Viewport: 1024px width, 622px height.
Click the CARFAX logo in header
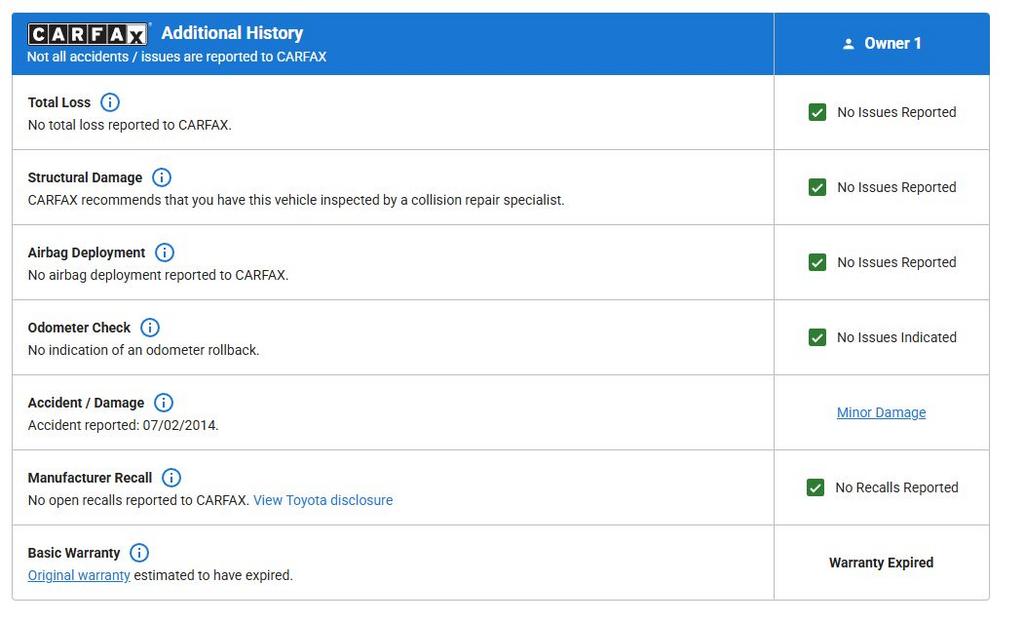pos(88,34)
